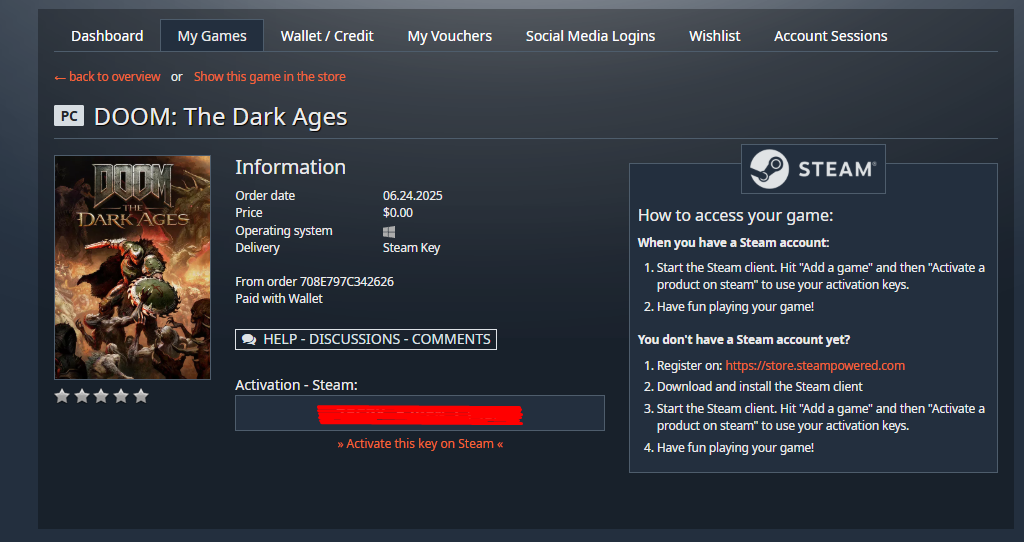Click the redacted Steam activation key field
The width and height of the screenshot is (1024, 542).
click(420, 413)
